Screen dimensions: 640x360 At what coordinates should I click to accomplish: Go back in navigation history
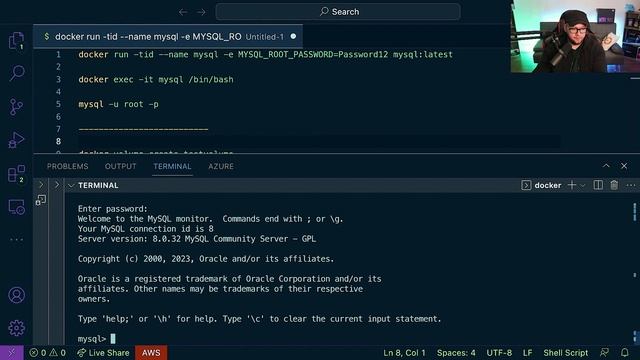183,12
